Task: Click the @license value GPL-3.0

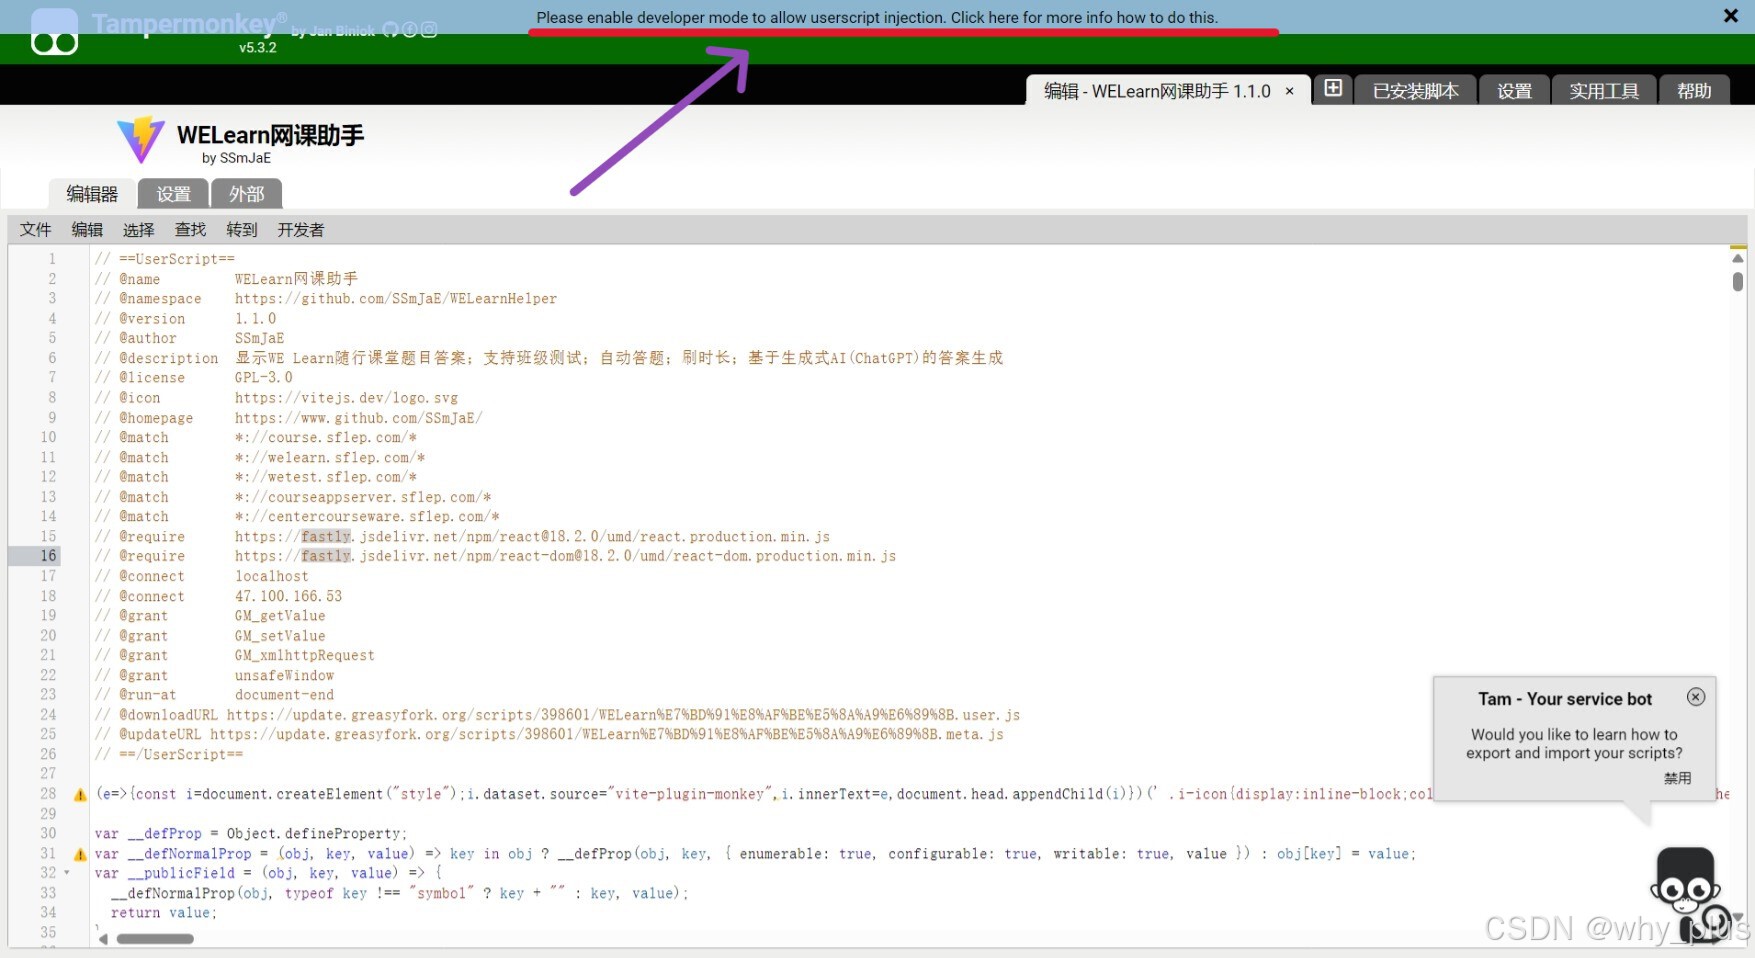Action: pos(264,378)
